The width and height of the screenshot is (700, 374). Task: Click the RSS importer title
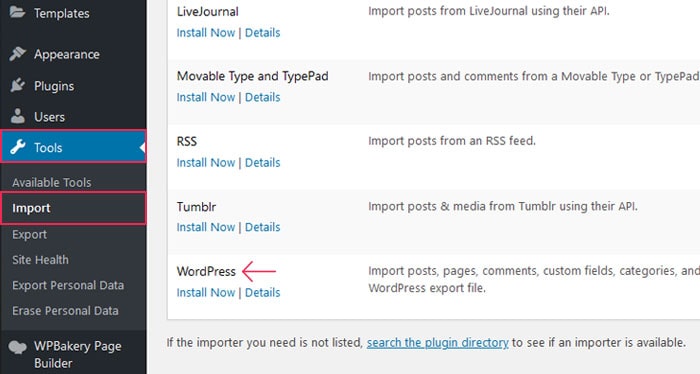click(187, 141)
